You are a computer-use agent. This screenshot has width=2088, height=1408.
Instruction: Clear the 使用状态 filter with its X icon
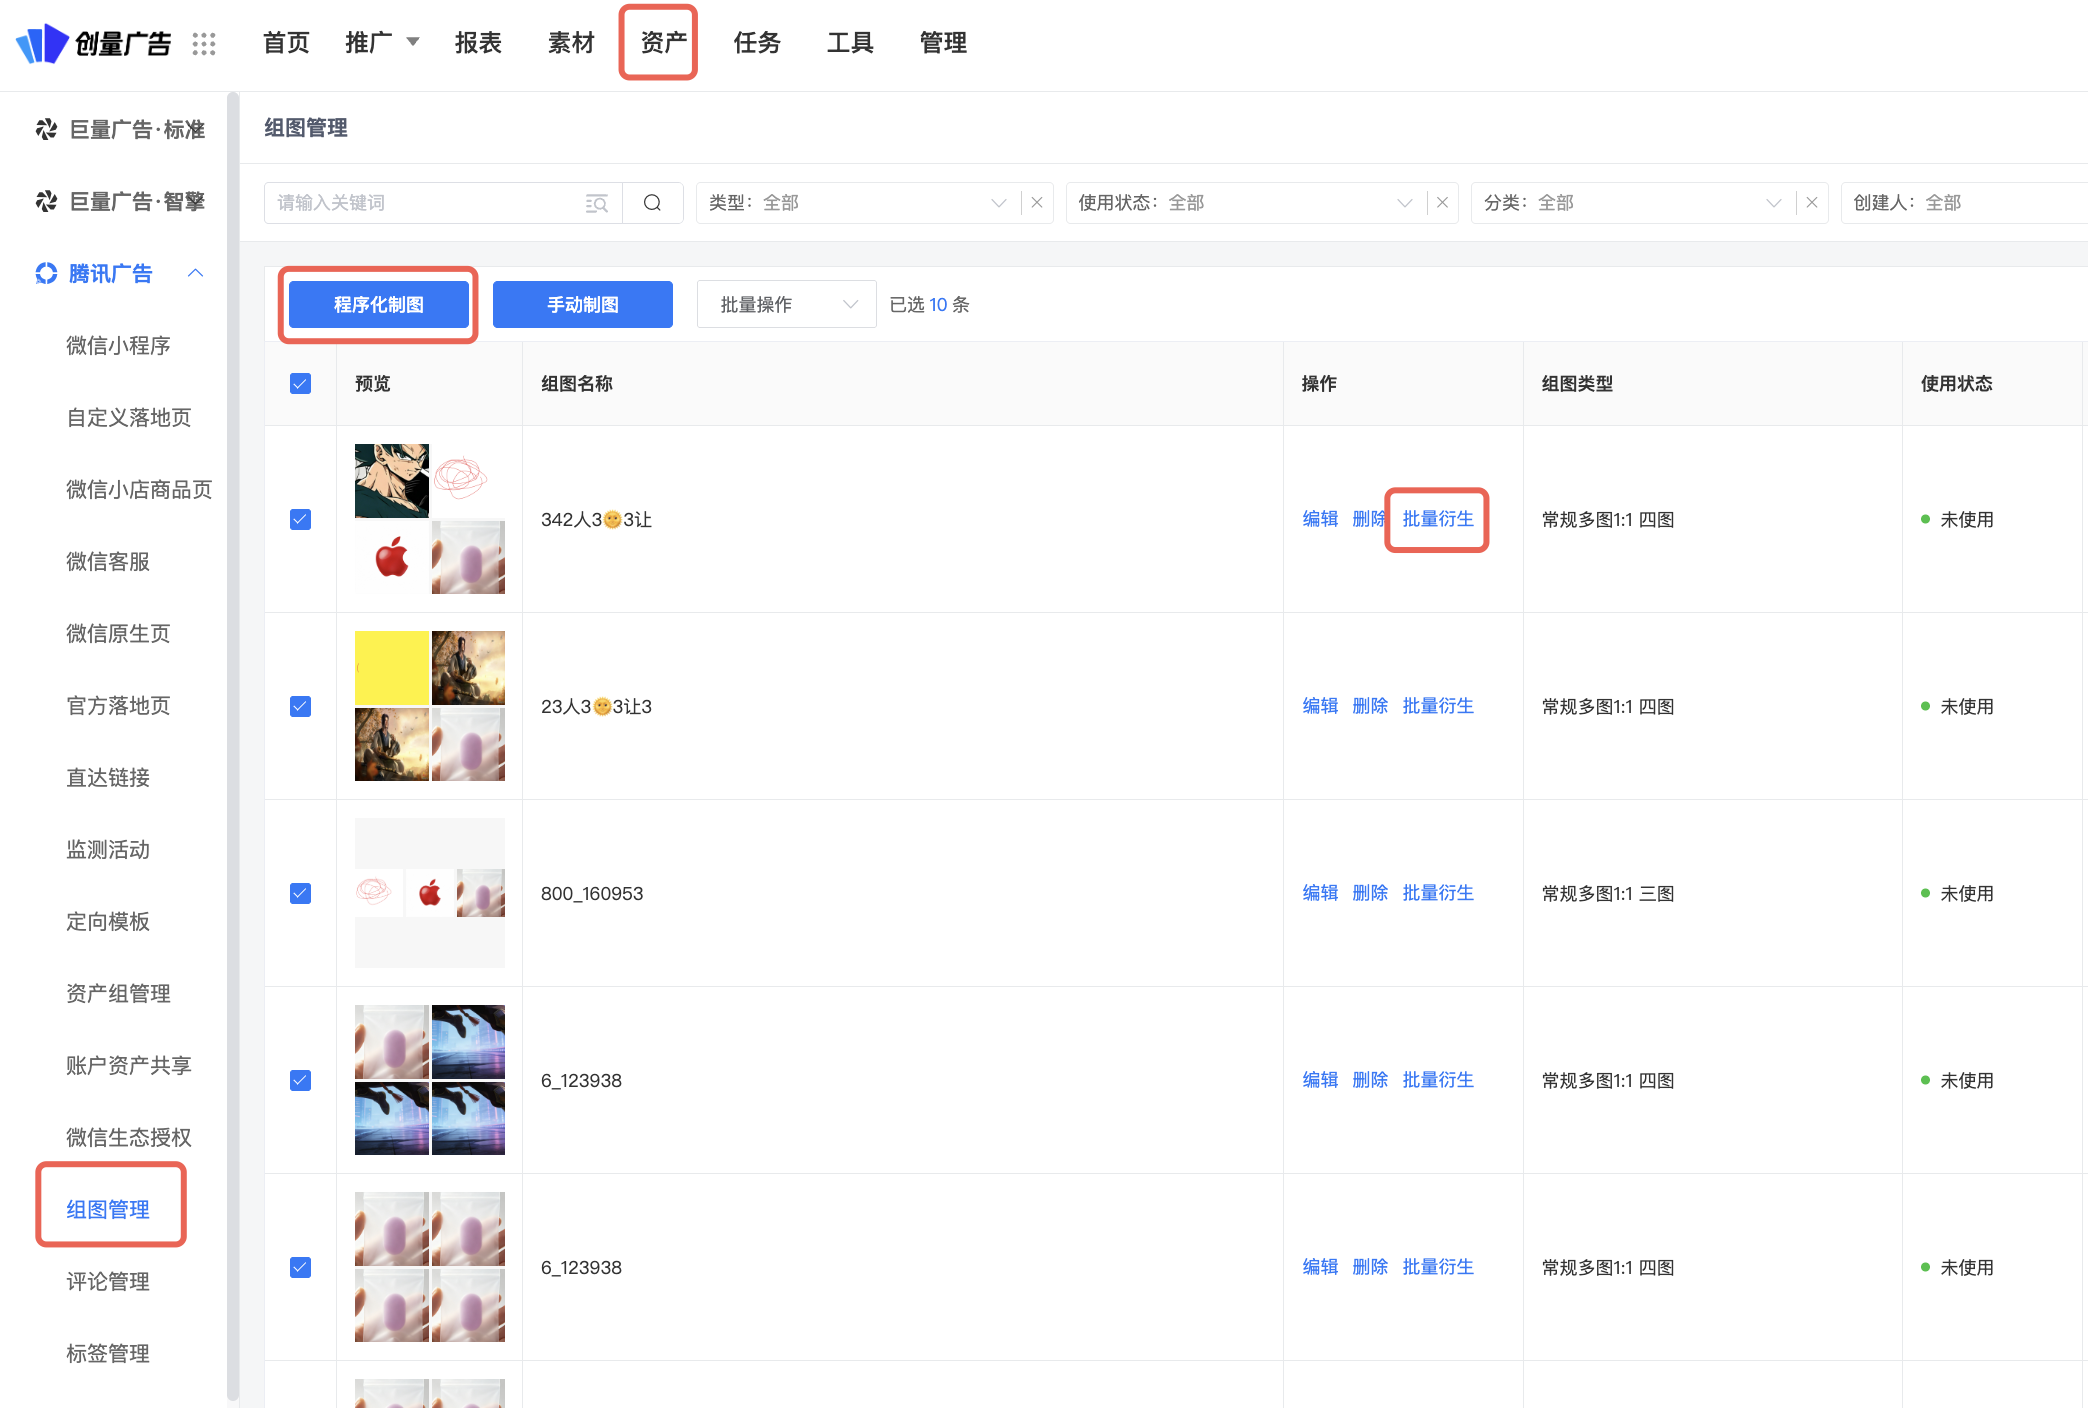click(x=1442, y=202)
